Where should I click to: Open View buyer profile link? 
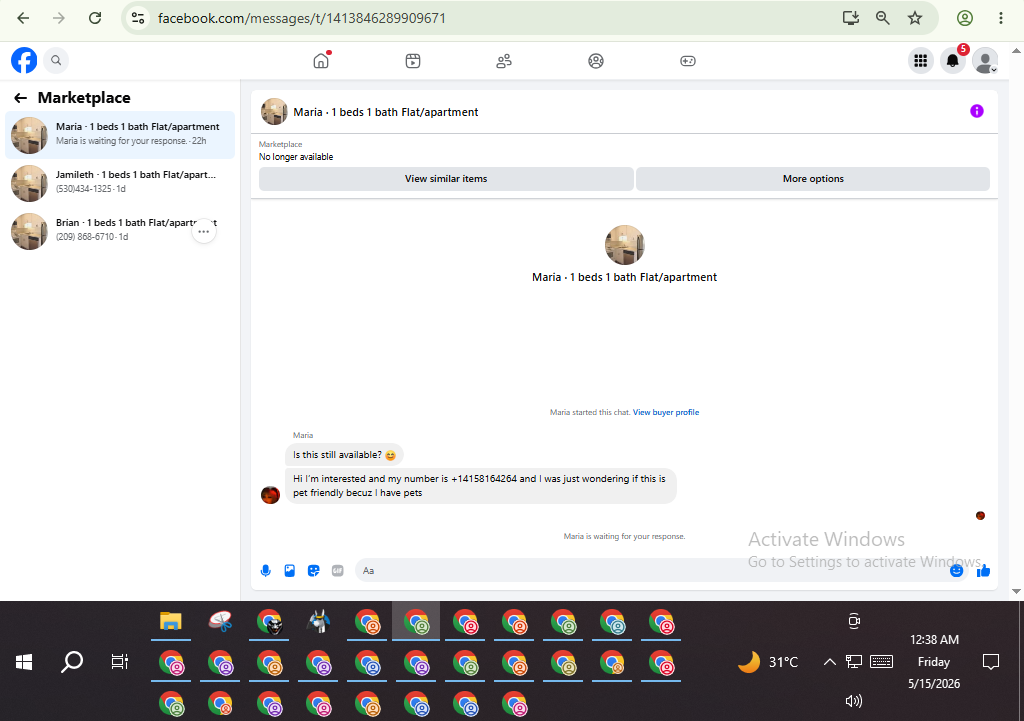coord(665,412)
